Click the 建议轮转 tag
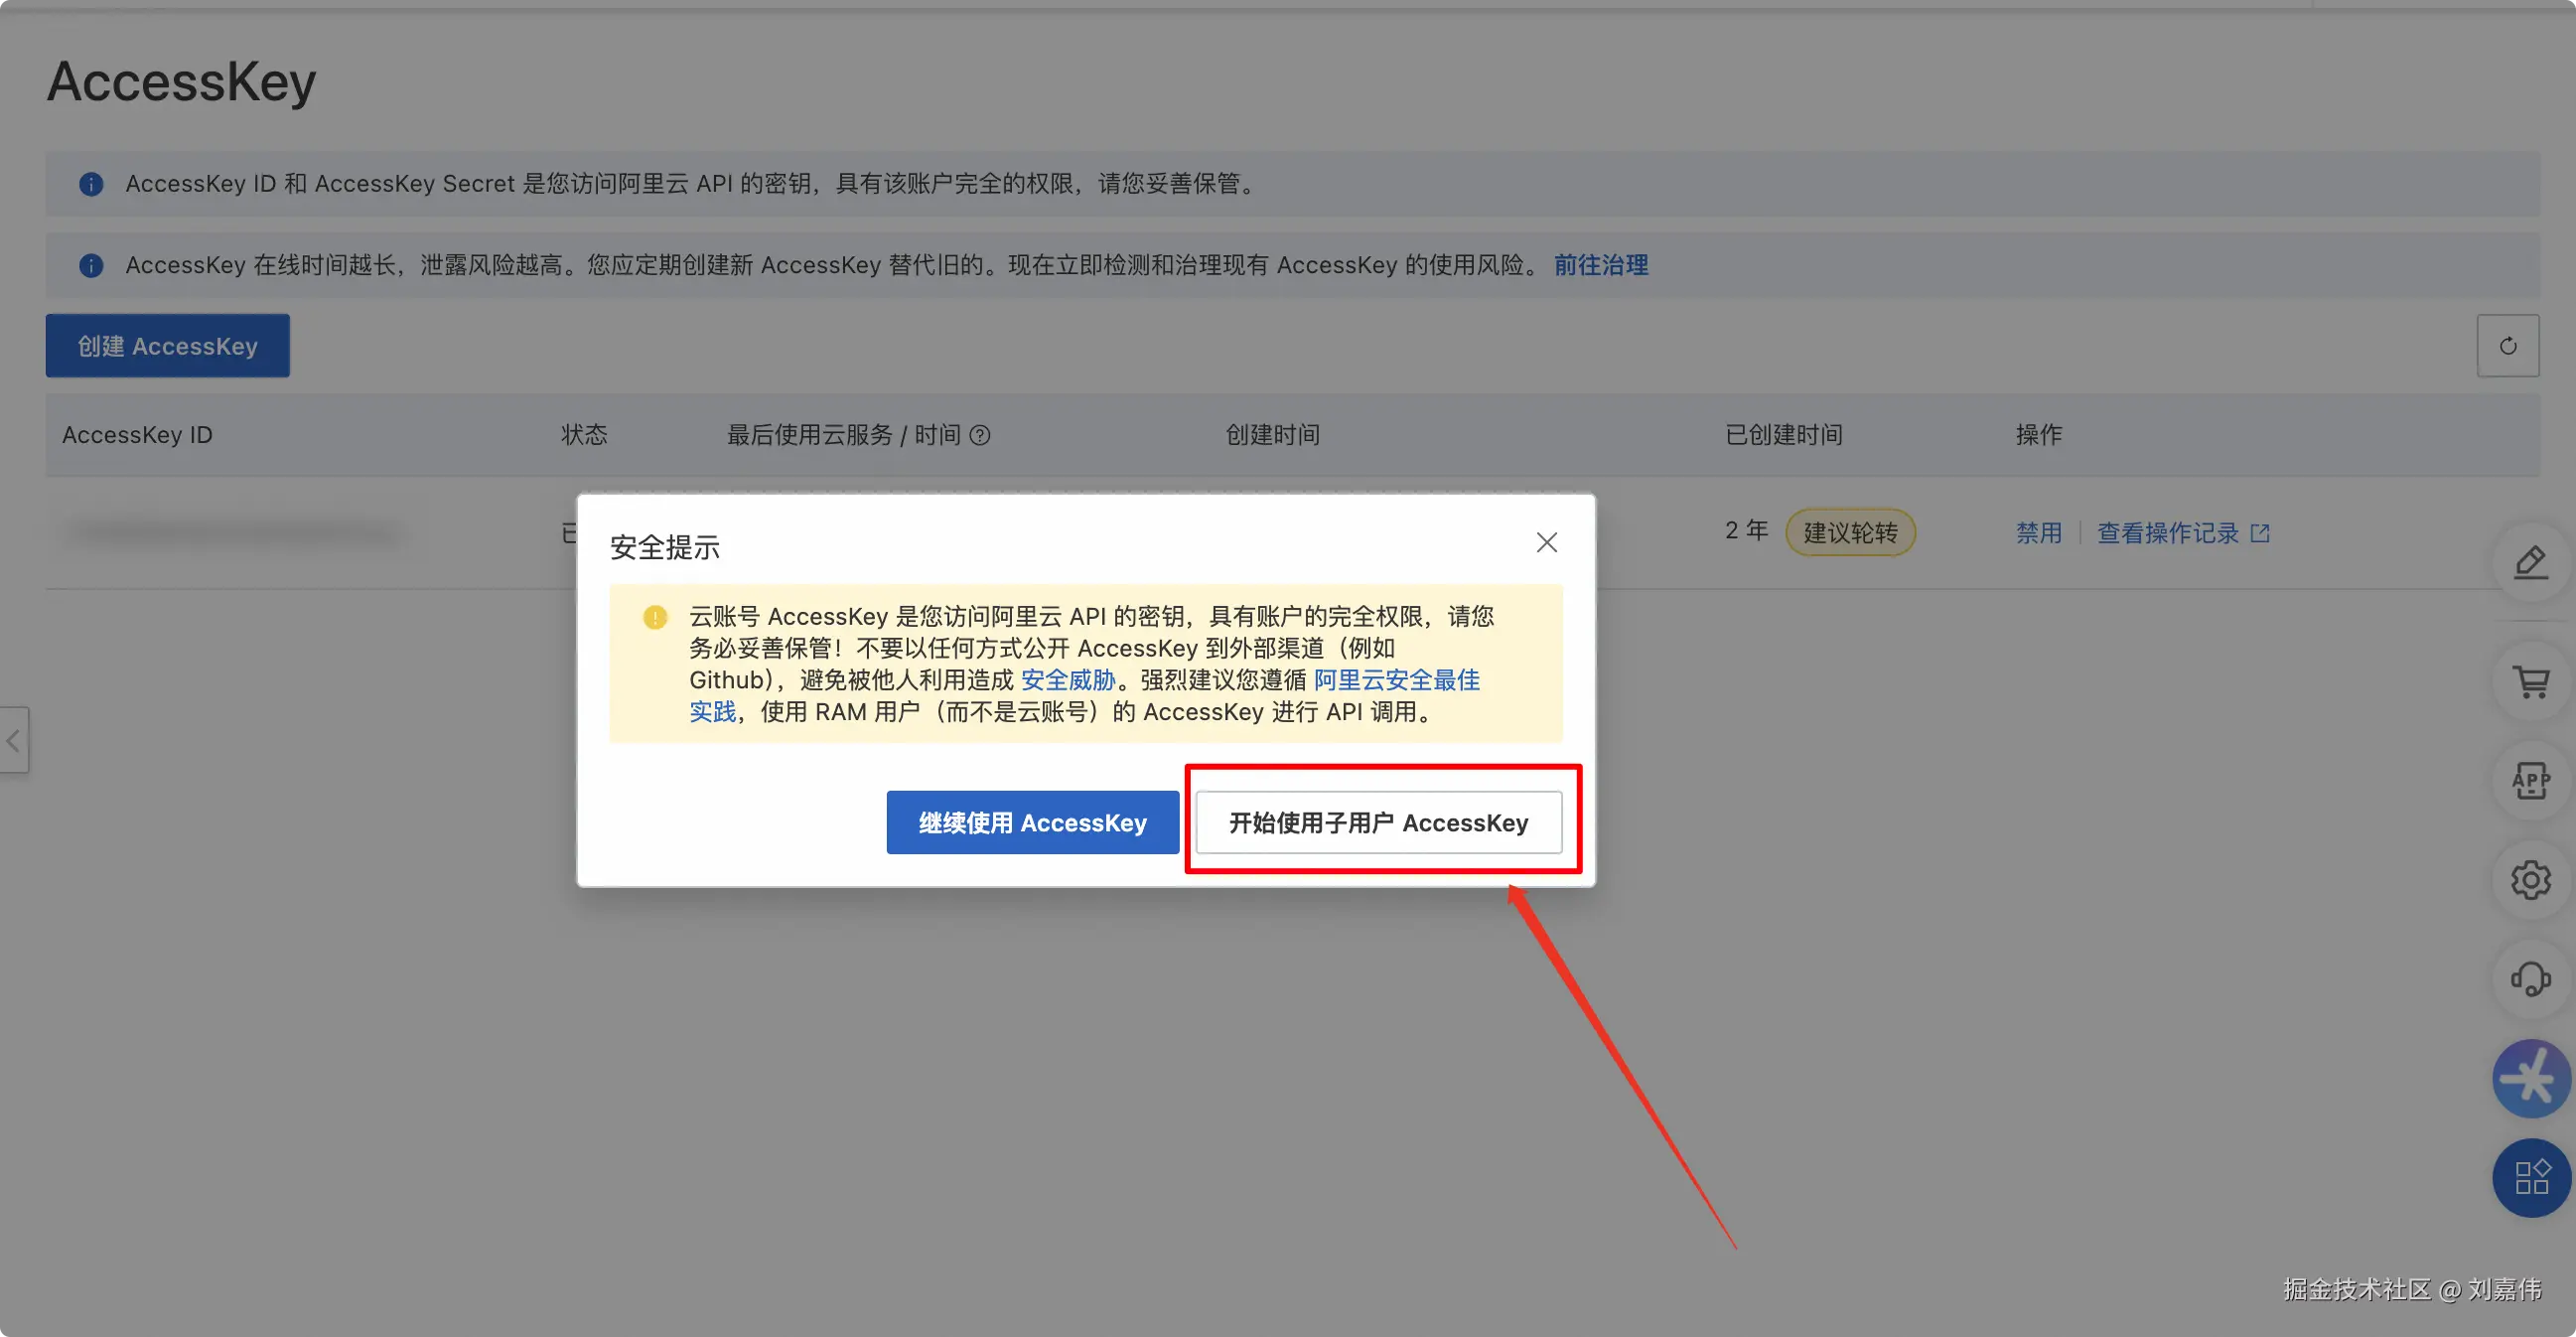This screenshot has height=1337, width=2576. pyautogui.click(x=1849, y=533)
